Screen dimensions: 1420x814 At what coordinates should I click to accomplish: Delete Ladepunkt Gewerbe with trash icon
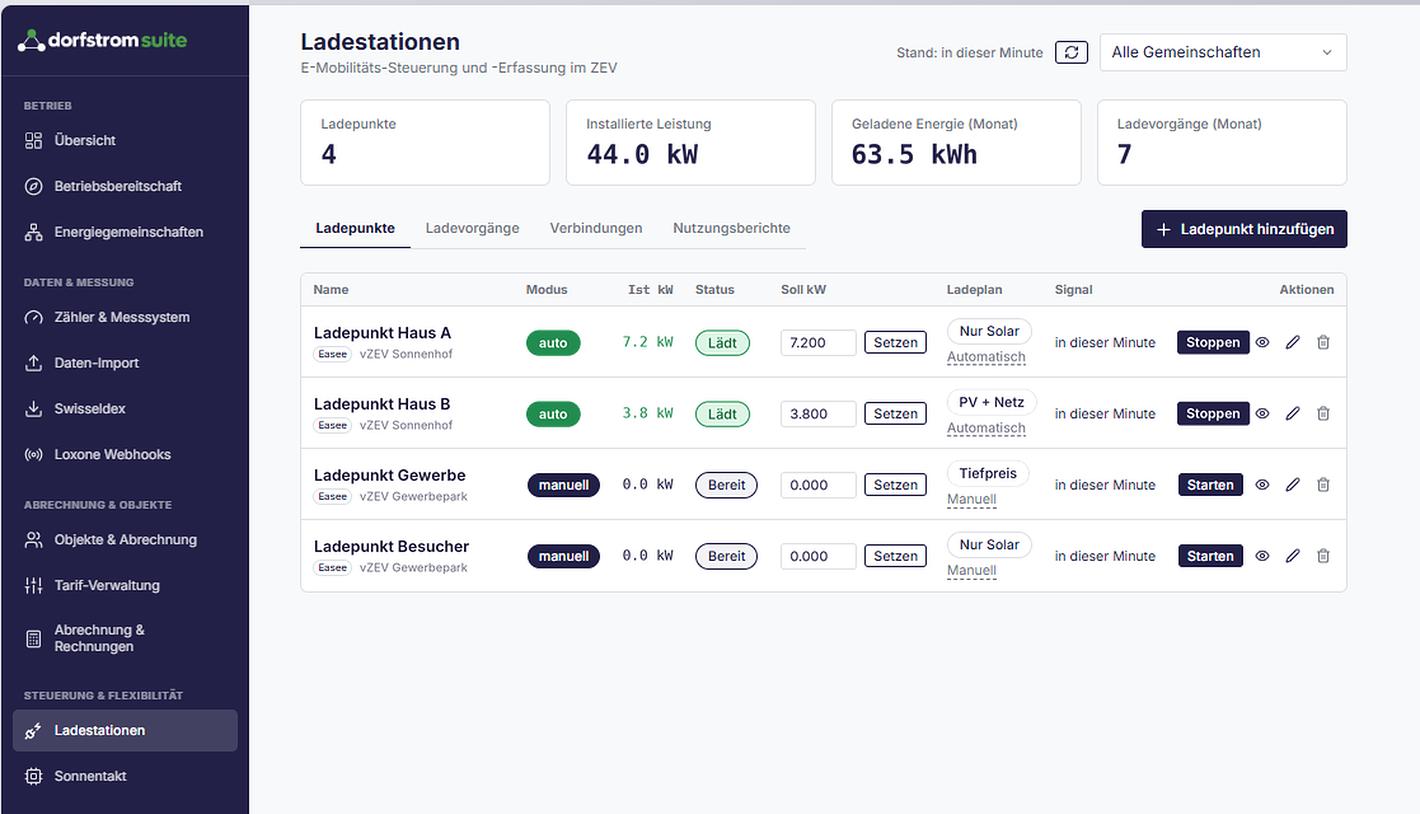1323,485
